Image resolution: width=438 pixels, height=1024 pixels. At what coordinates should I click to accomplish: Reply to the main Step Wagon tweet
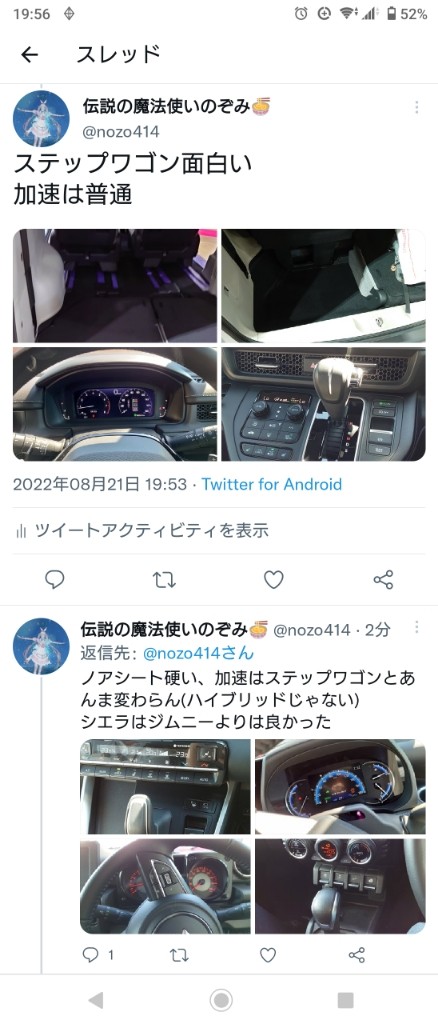(x=54, y=579)
